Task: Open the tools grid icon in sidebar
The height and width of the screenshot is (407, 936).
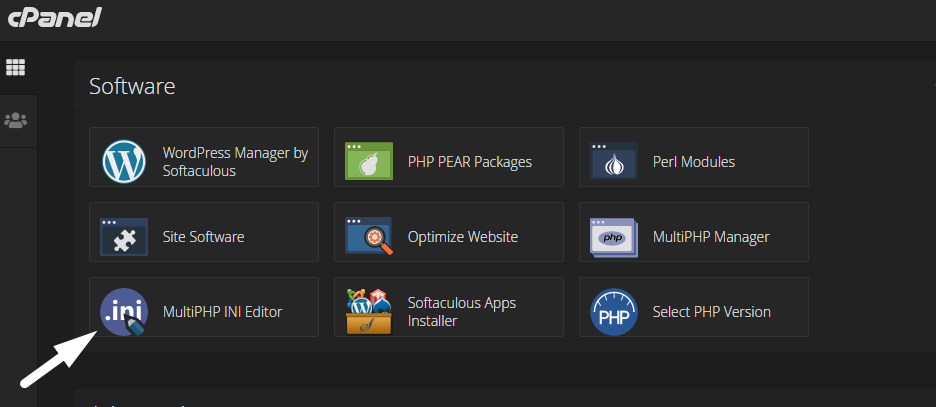Action: click(16, 67)
